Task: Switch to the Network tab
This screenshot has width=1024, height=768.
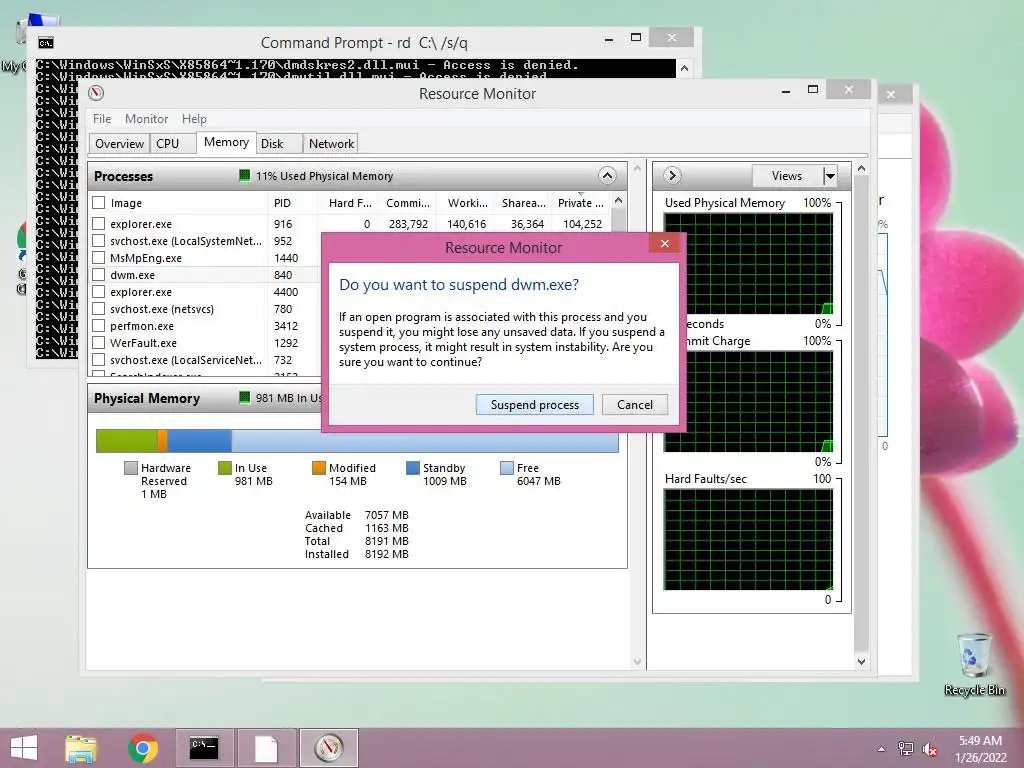Action: (x=331, y=144)
